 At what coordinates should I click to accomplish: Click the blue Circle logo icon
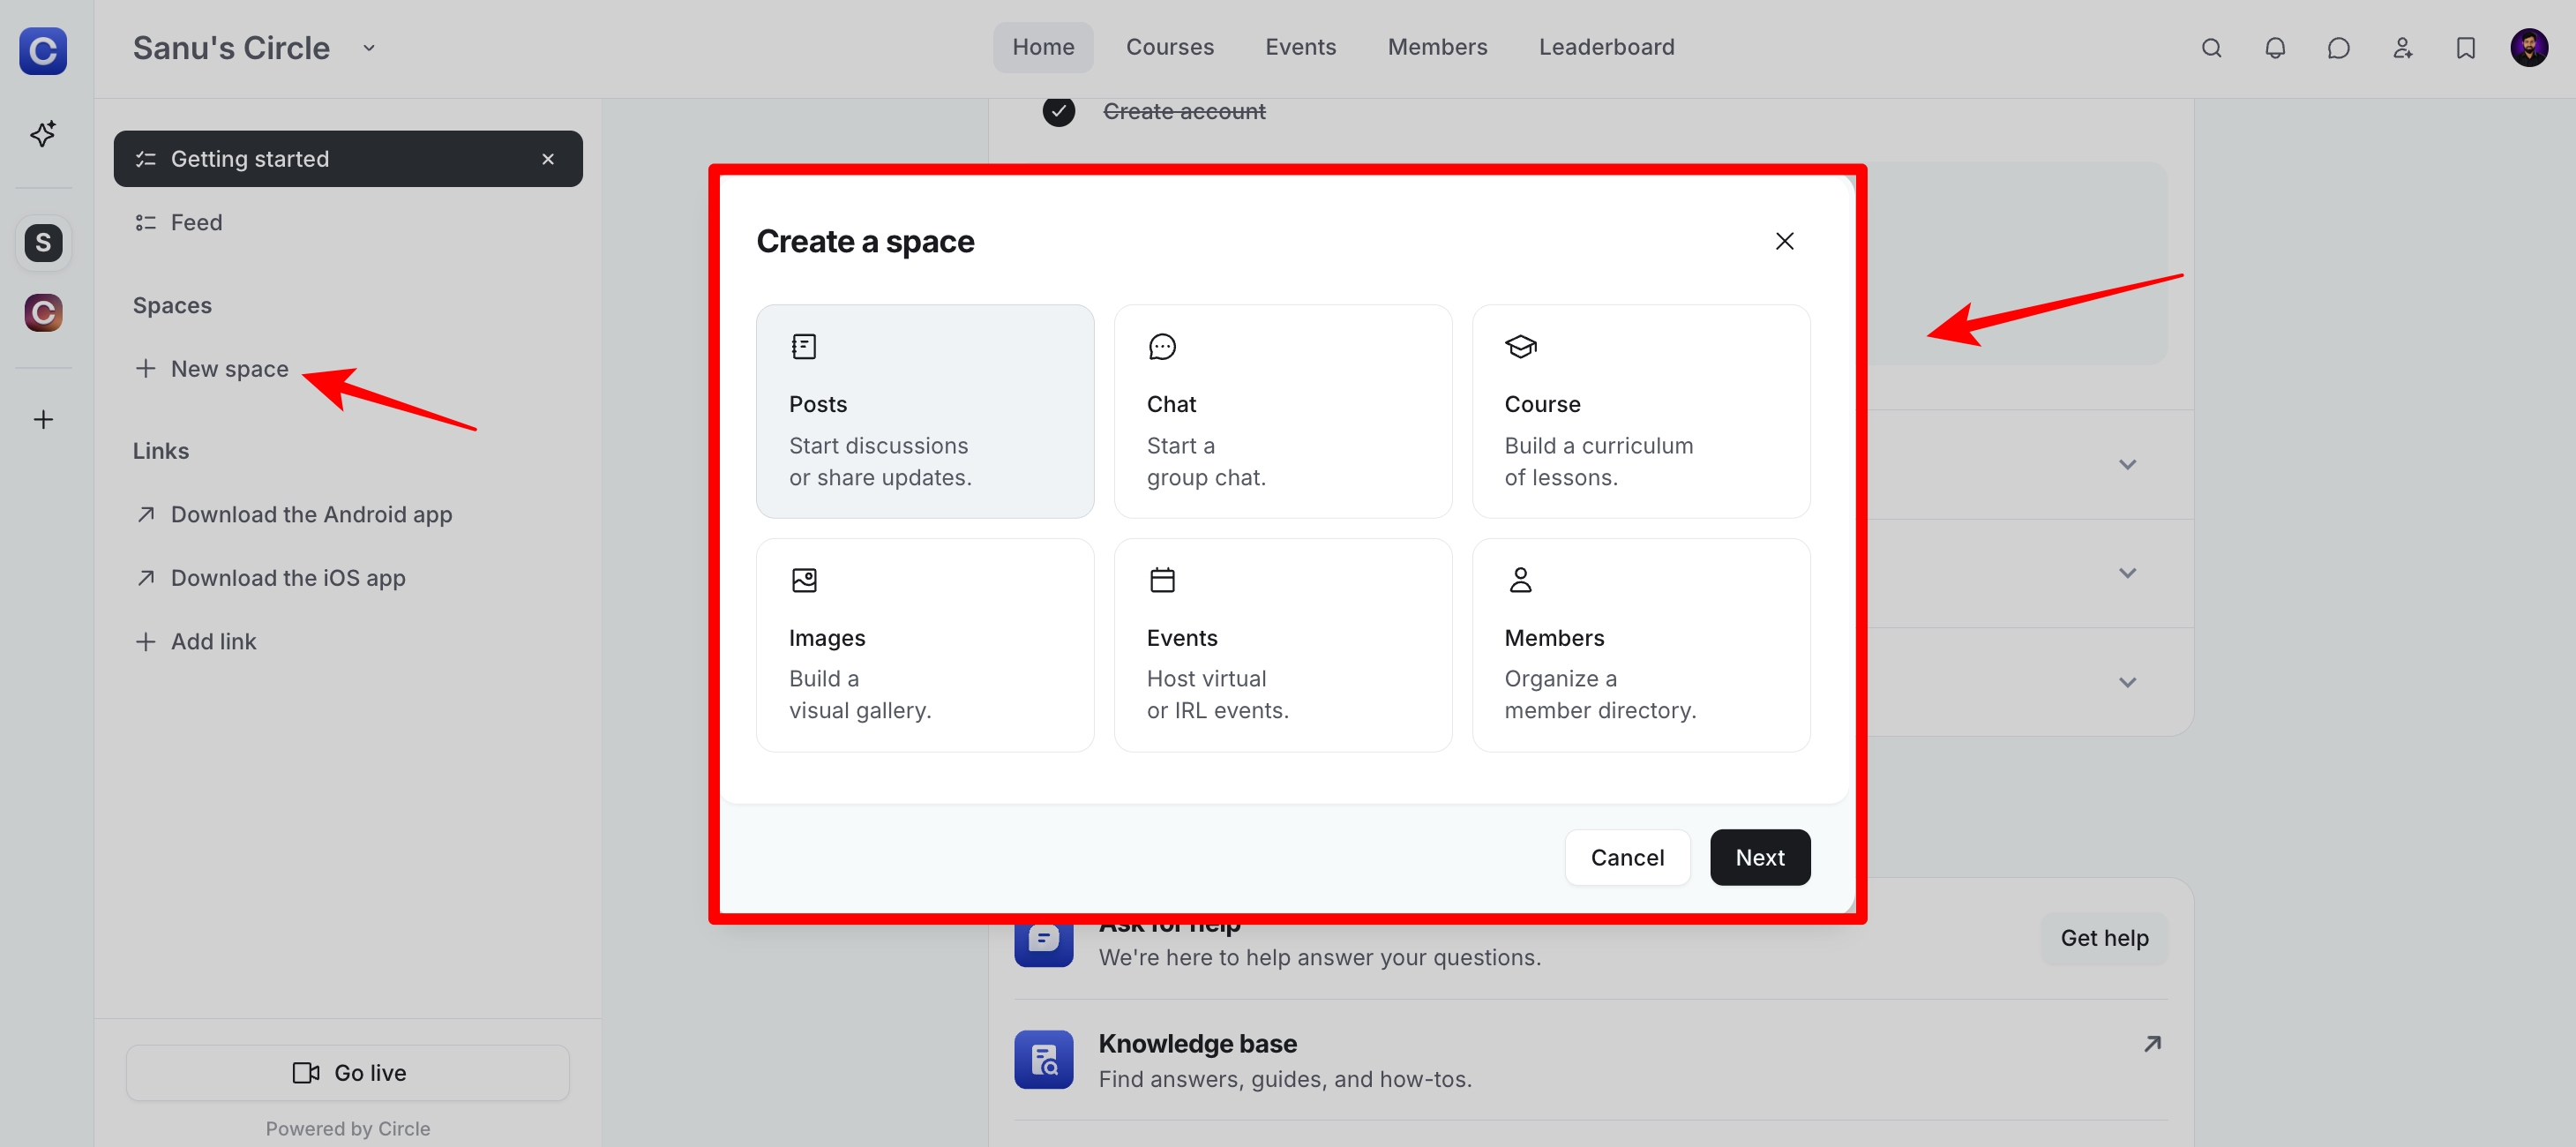(43, 51)
